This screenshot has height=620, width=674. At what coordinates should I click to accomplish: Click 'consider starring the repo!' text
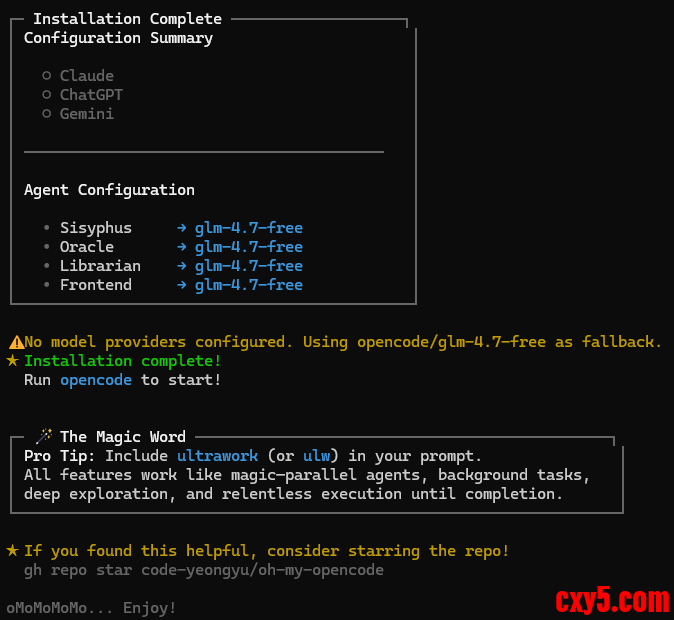[388, 551]
